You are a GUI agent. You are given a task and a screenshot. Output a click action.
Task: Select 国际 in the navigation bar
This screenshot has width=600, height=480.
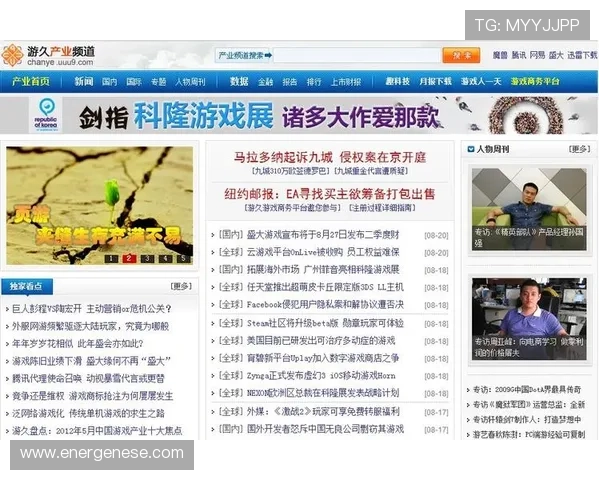click(x=134, y=82)
